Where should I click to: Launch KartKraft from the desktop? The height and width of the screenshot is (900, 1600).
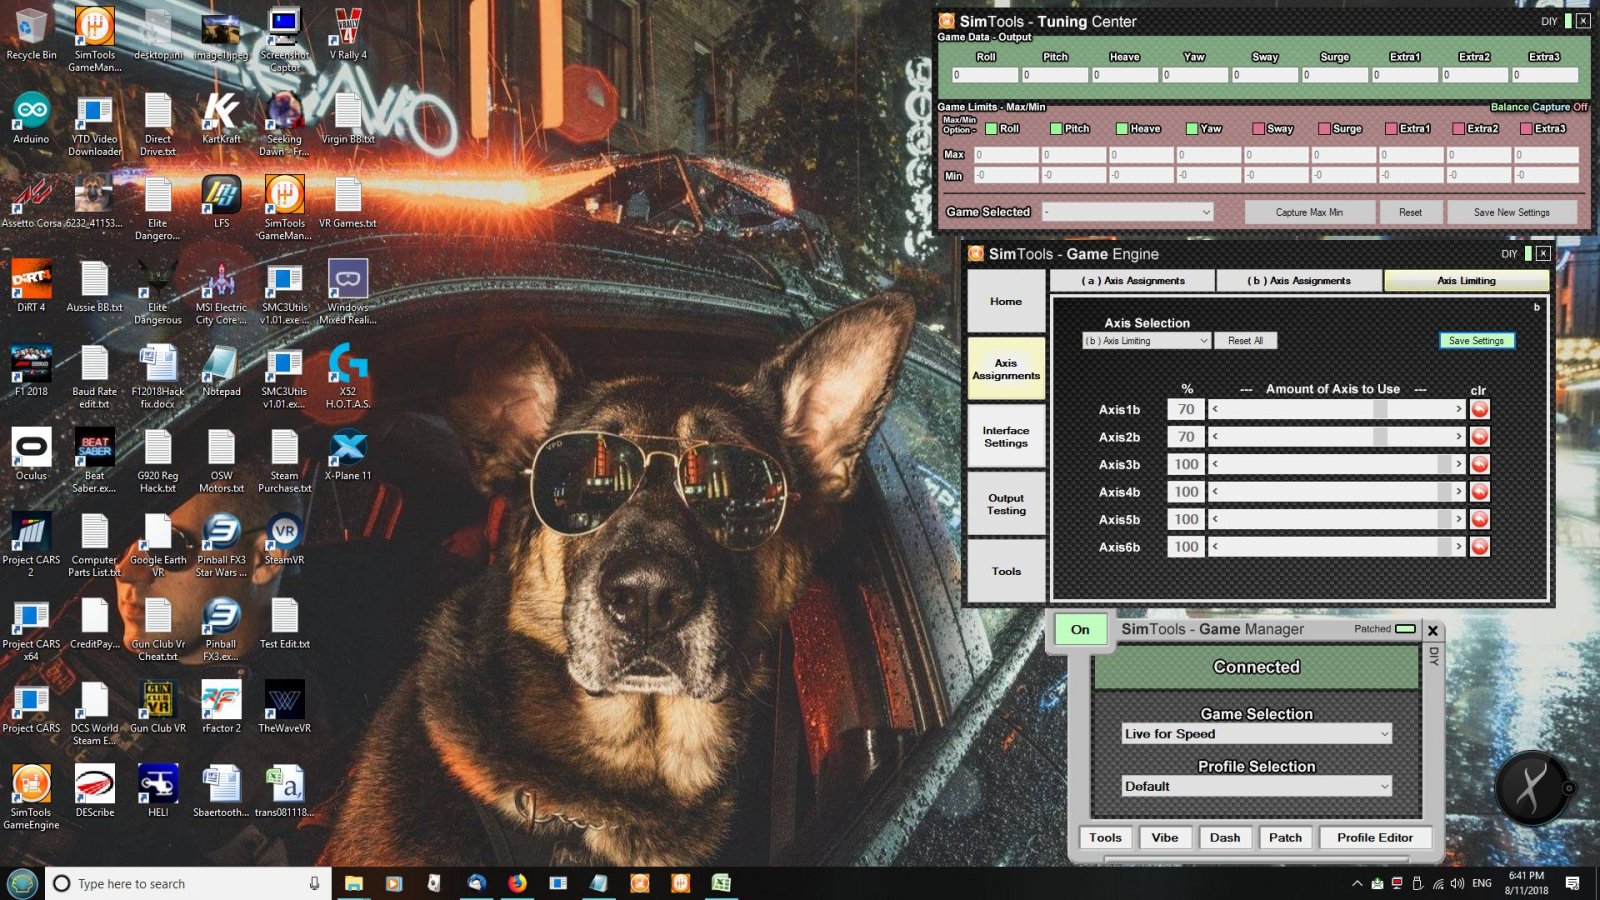(221, 119)
